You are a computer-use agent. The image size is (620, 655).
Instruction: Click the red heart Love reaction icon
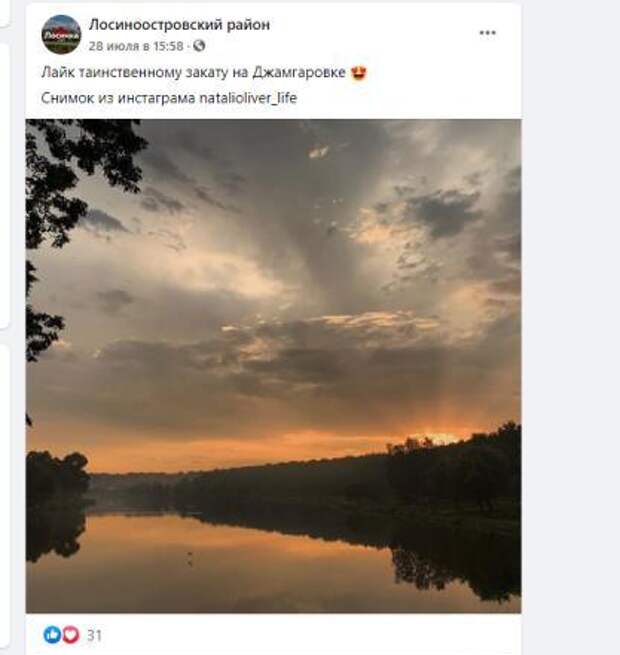point(70,635)
